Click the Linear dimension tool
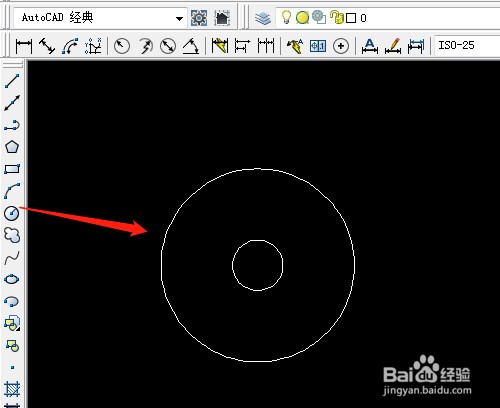Screen dimensions: 500x408 (24, 46)
